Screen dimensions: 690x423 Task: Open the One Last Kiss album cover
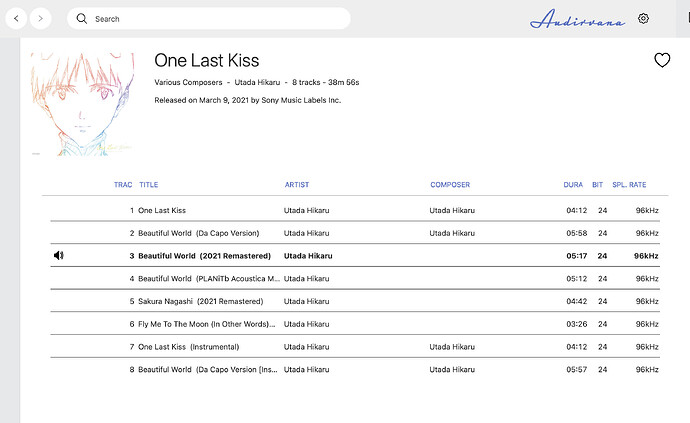[75, 104]
